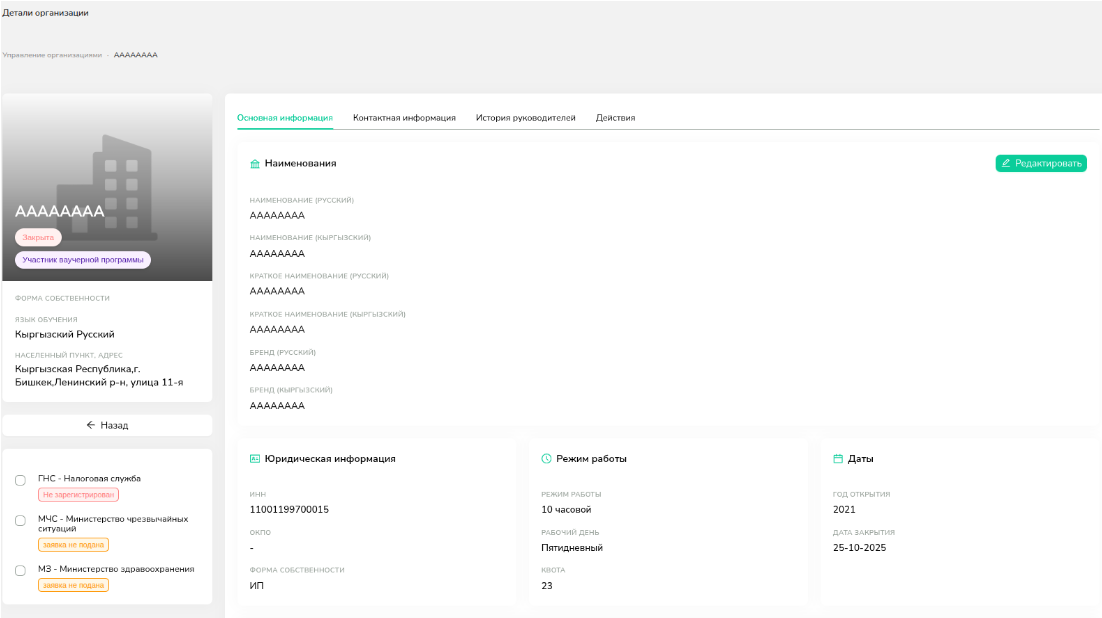This screenshot has height=618, width=1102.
Task: Tick the МЧС - Министерство чрезвычайных ситуаций checkbox
Action: (20, 521)
